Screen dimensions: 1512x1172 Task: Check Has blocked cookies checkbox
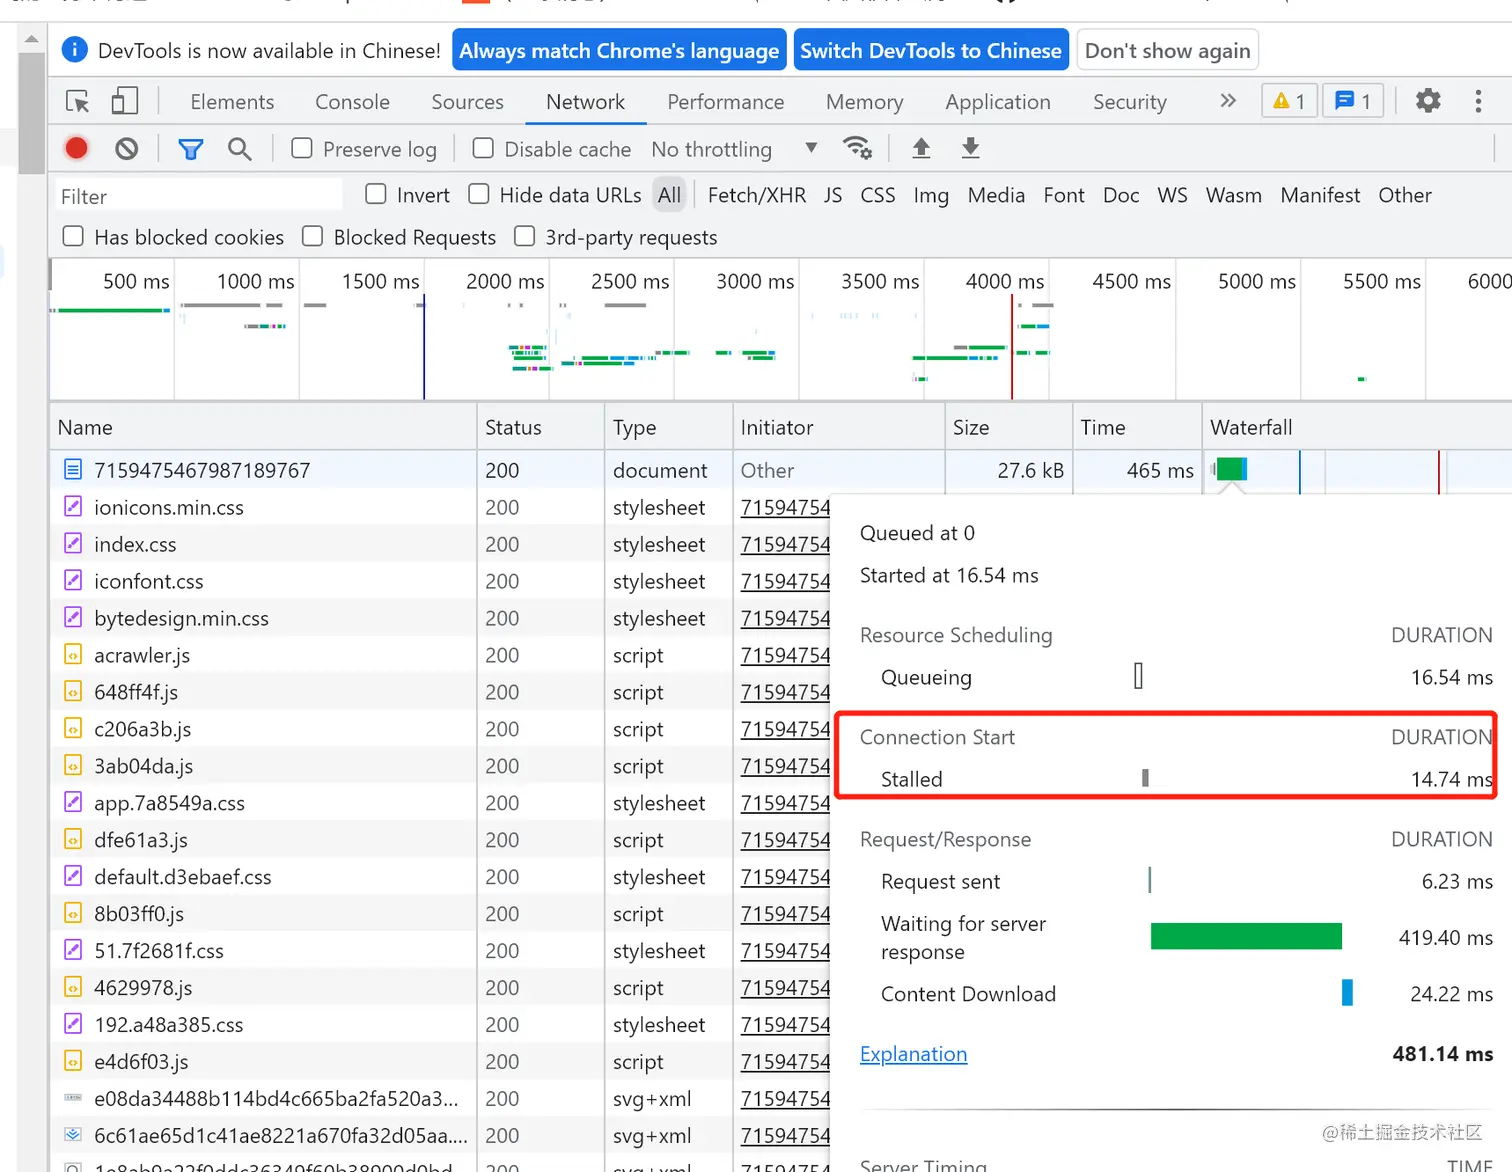pos(73,236)
